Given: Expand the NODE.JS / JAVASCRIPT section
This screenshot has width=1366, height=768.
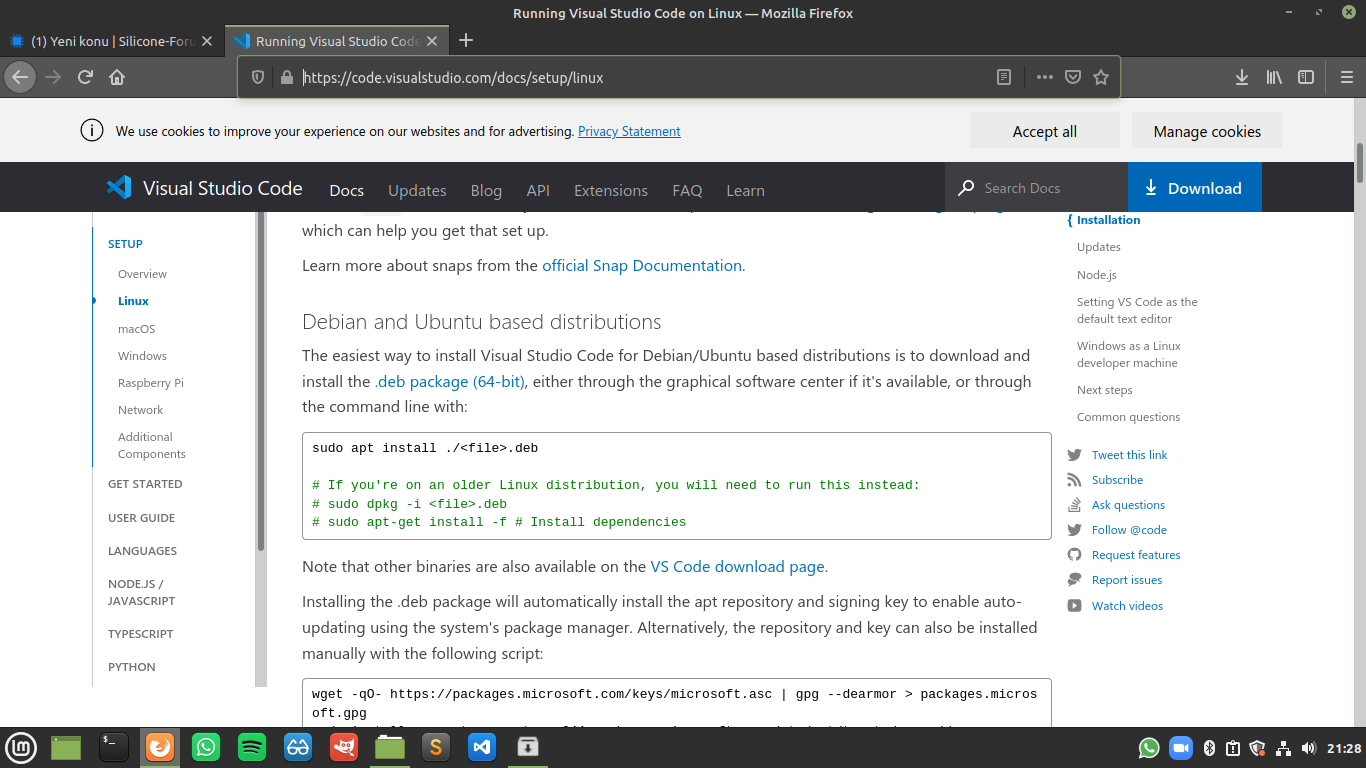Looking at the screenshot, I should [x=141, y=592].
